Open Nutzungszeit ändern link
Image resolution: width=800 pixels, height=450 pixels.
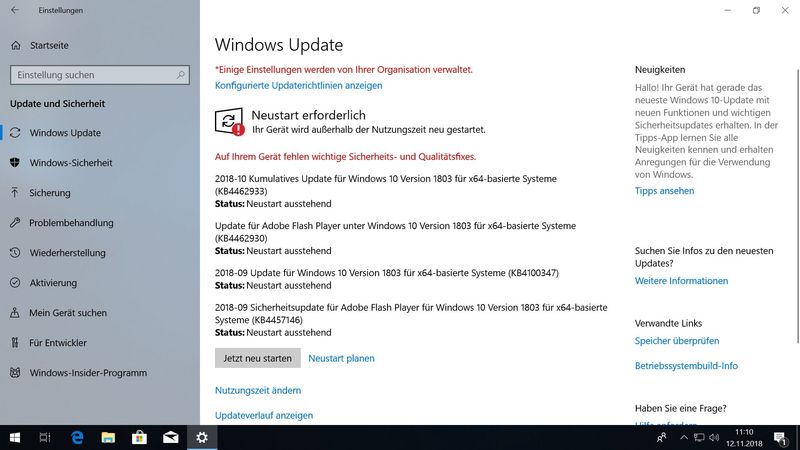(x=258, y=390)
